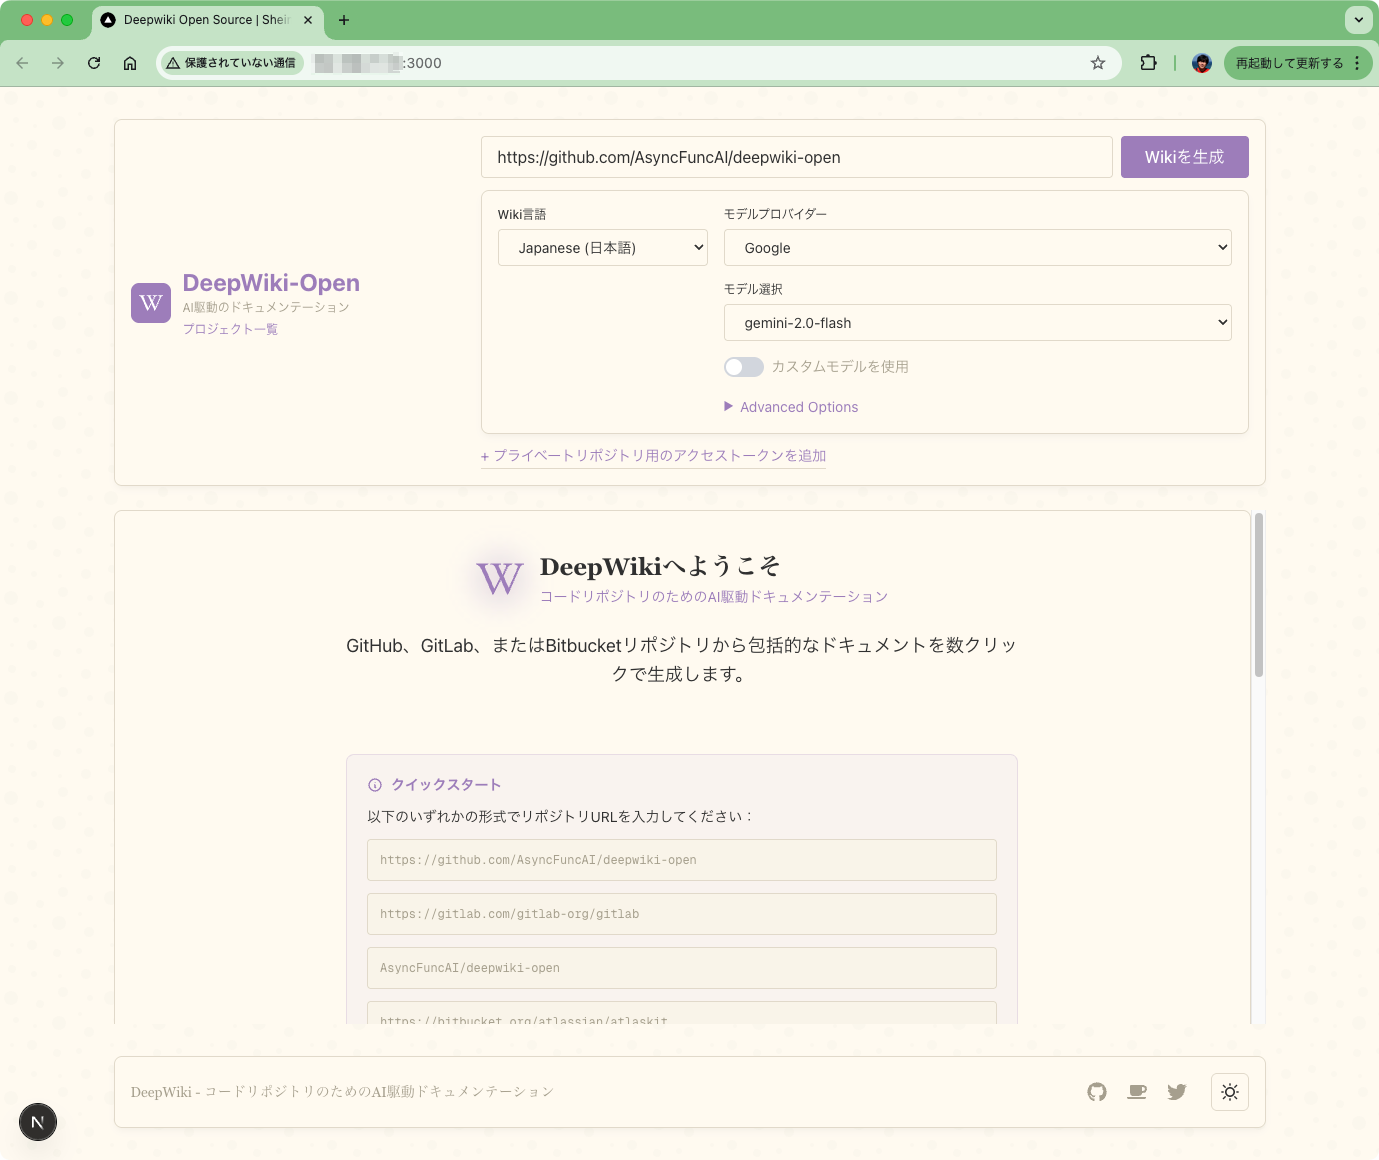Go to the browser home page icon
This screenshot has height=1160, width=1379.
pos(130,63)
